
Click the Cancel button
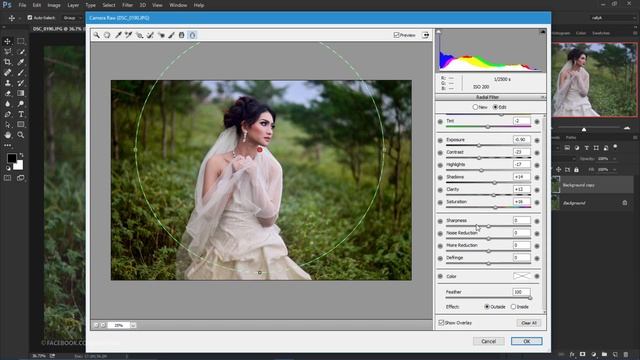click(x=489, y=341)
